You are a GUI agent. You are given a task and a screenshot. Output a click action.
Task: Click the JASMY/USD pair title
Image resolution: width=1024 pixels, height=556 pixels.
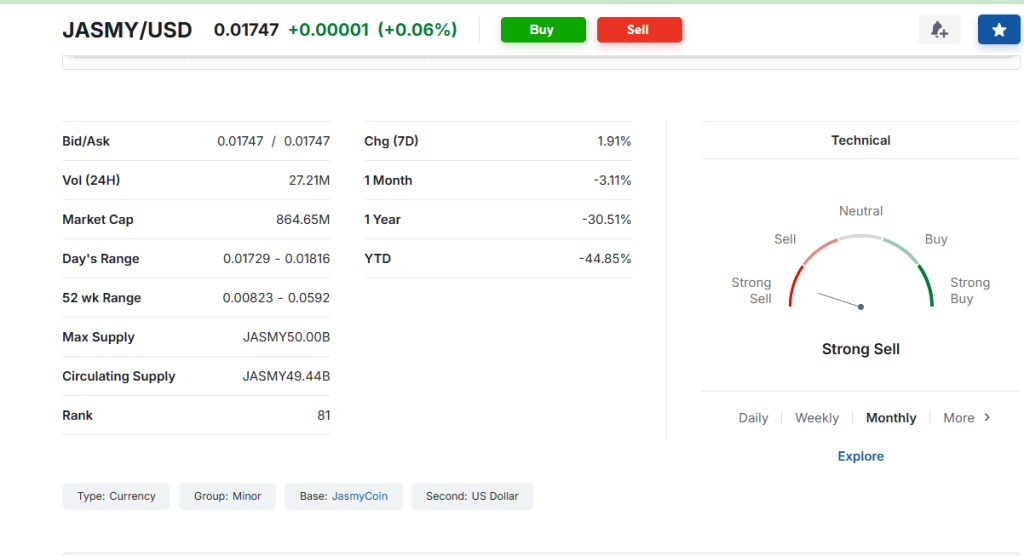127,30
